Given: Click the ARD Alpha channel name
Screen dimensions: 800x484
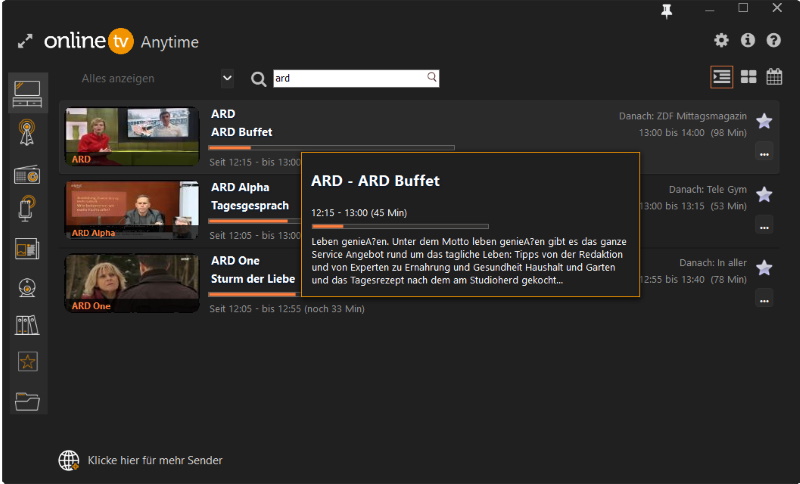Looking at the screenshot, I should point(240,187).
